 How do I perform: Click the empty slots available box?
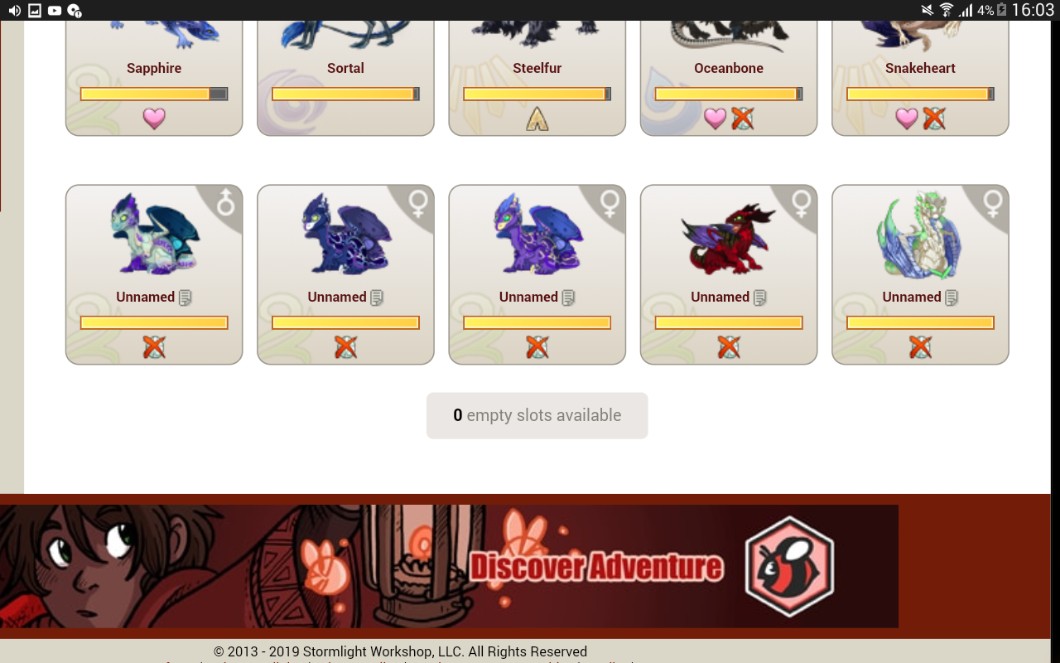(x=537, y=416)
